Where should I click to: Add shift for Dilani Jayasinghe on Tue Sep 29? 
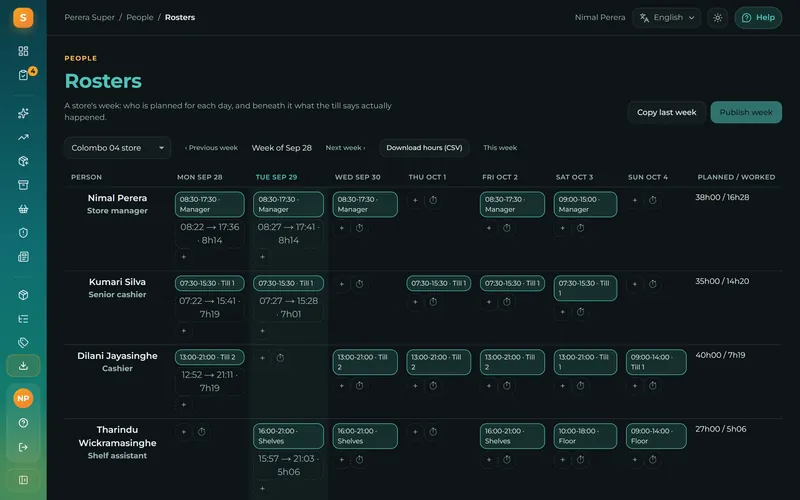pos(262,358)
